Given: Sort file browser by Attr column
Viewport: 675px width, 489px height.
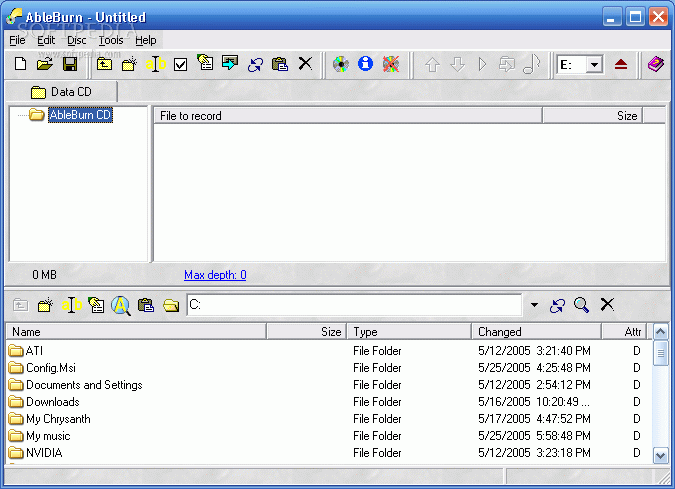Looking at the screenshot, I should point(624,331).
